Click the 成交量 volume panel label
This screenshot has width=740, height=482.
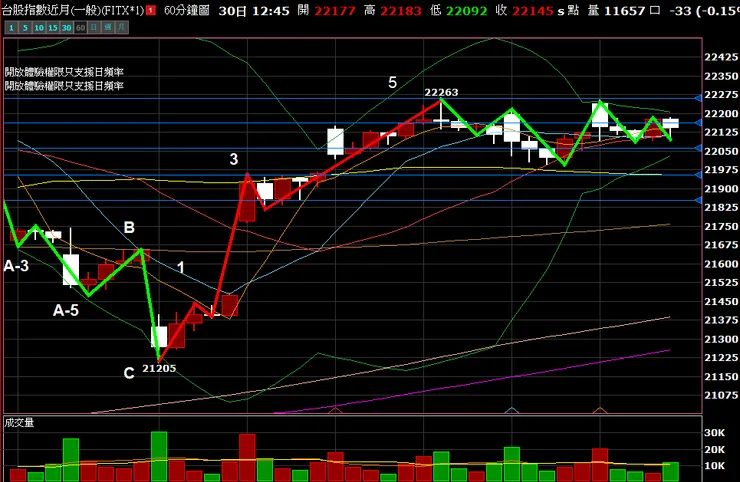19,423
